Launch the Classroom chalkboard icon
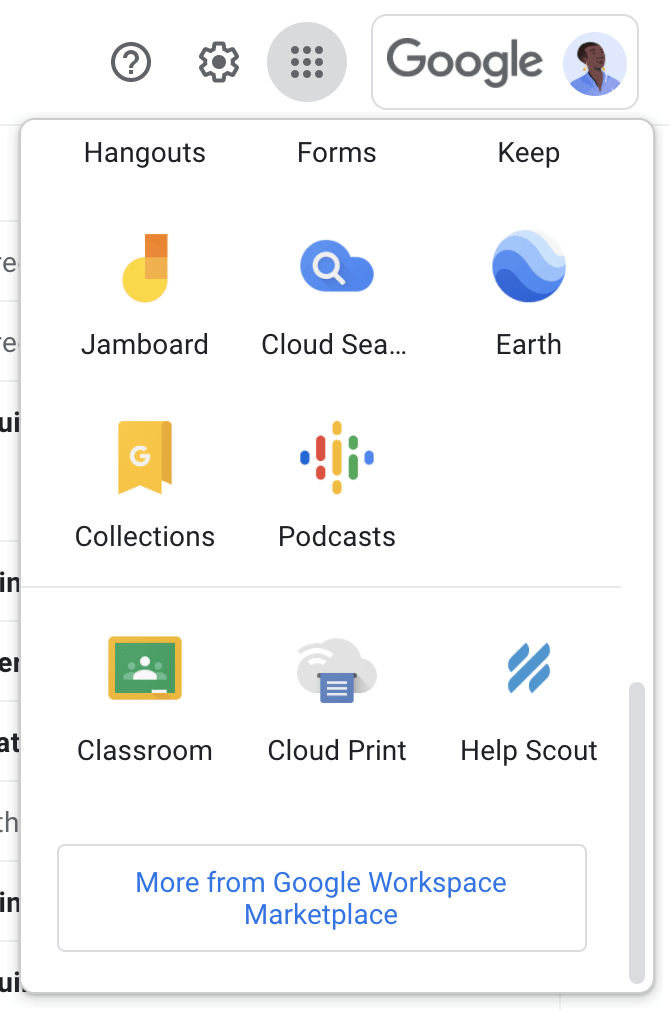 click(x=145, y=668)
